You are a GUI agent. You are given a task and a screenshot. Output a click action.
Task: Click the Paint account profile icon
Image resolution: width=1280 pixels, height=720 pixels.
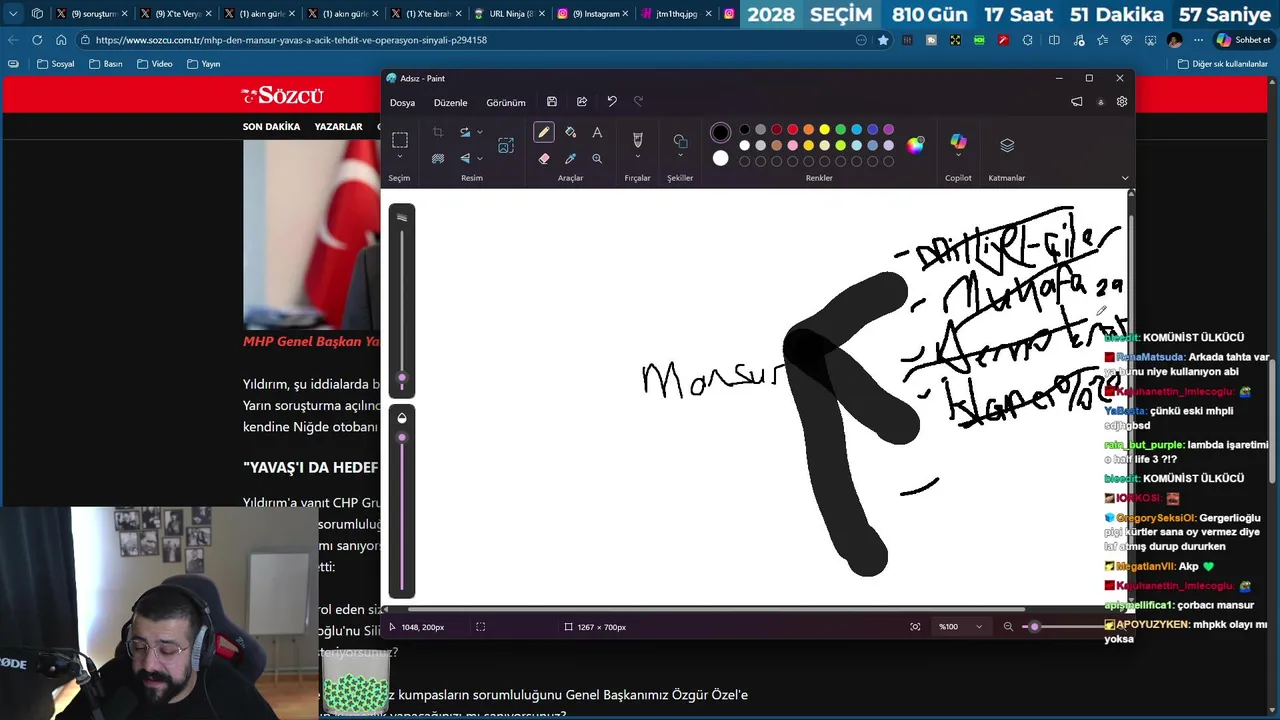coord(1100,102)
